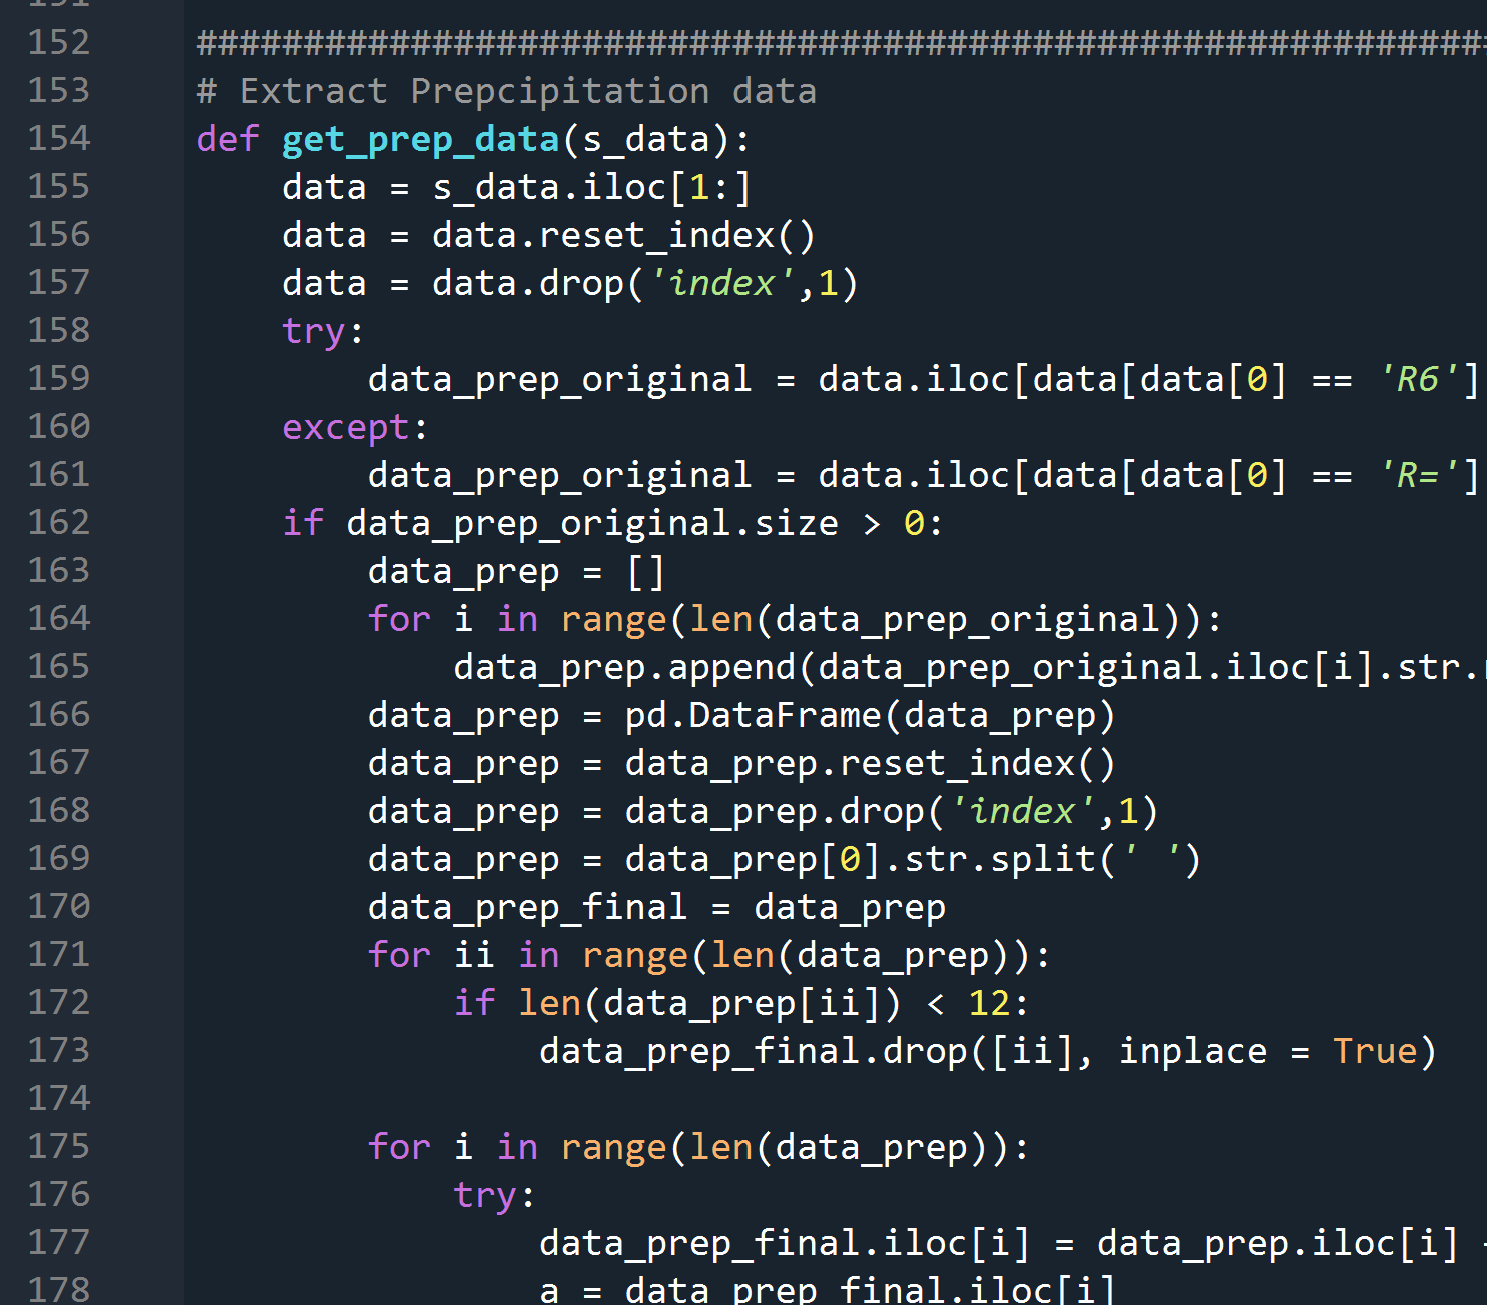
Task: Click the number 12 on line 172
Action: (989, 1003)
